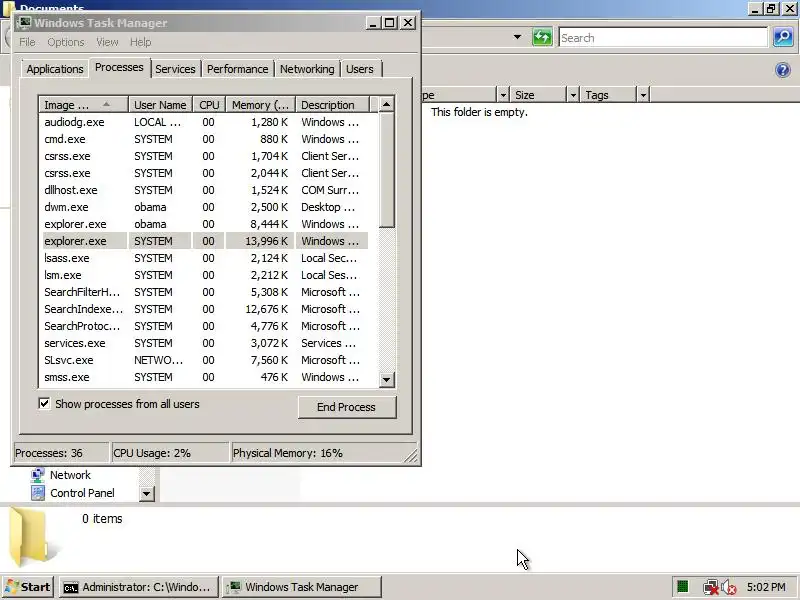Click the process list scroll down arrow
Screen dimensions: 800x600
tap(387, 379)
